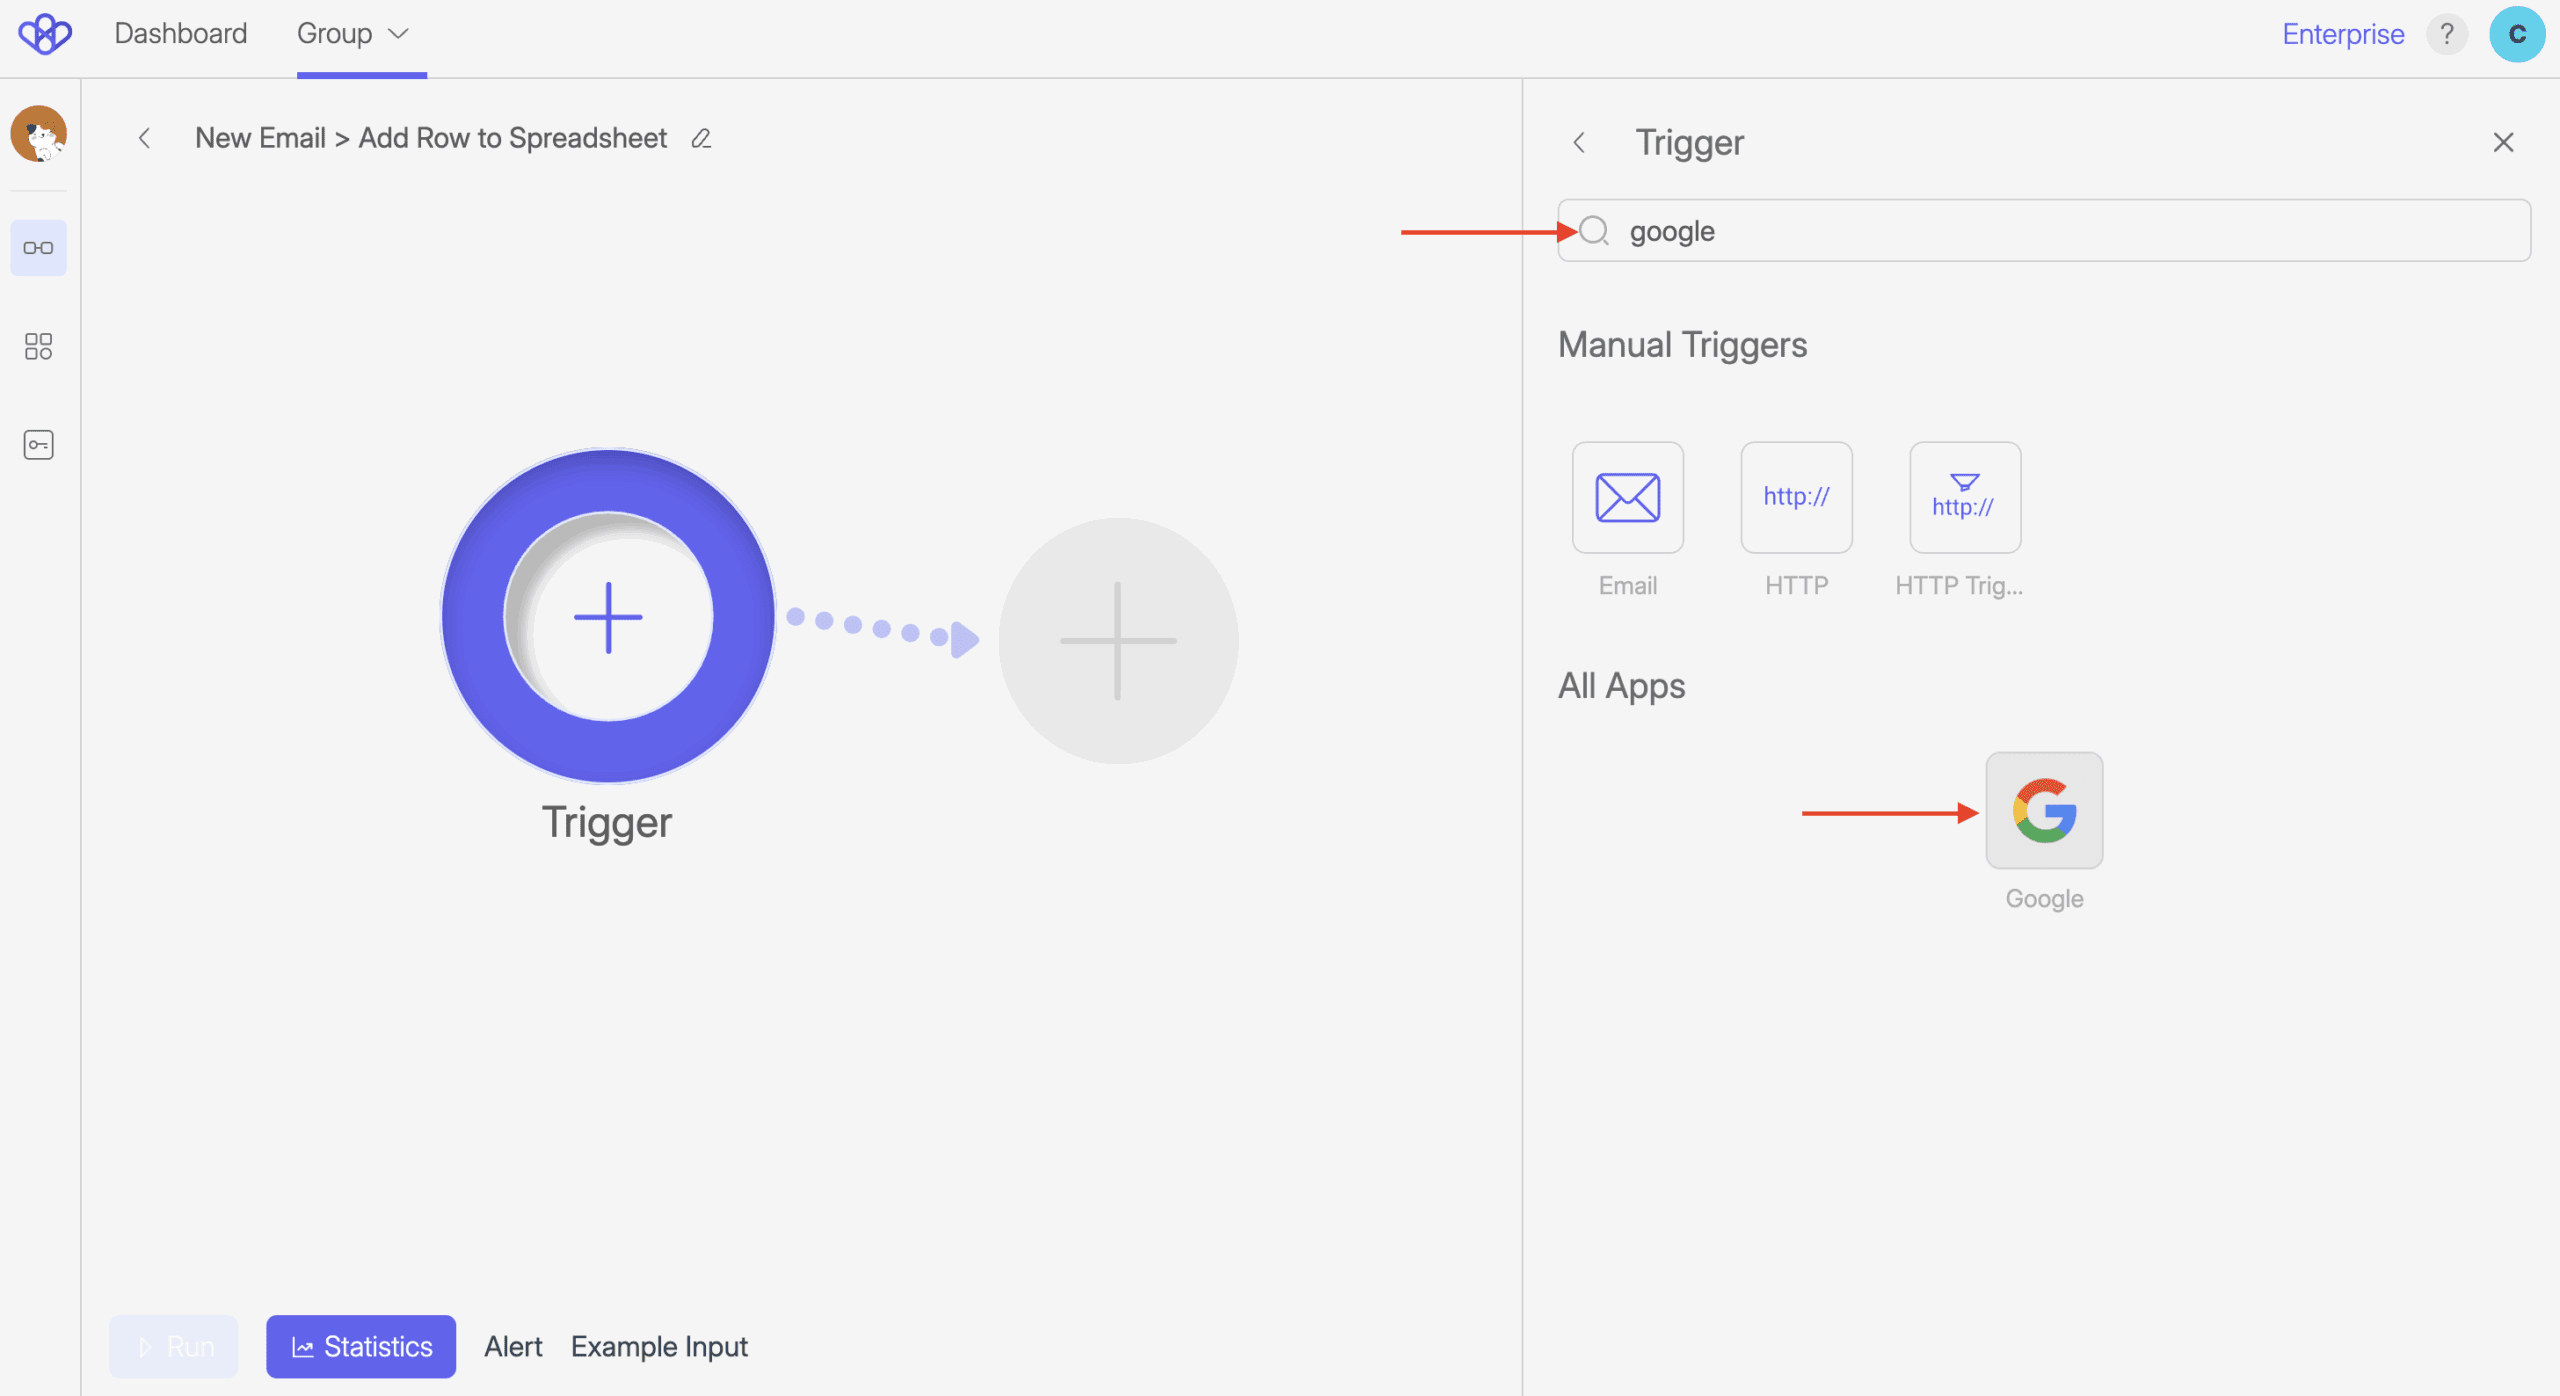Go back from the workflow title chevron
The width and height of the screenshot is (2560, 1396).
click(x=145, y=138)
